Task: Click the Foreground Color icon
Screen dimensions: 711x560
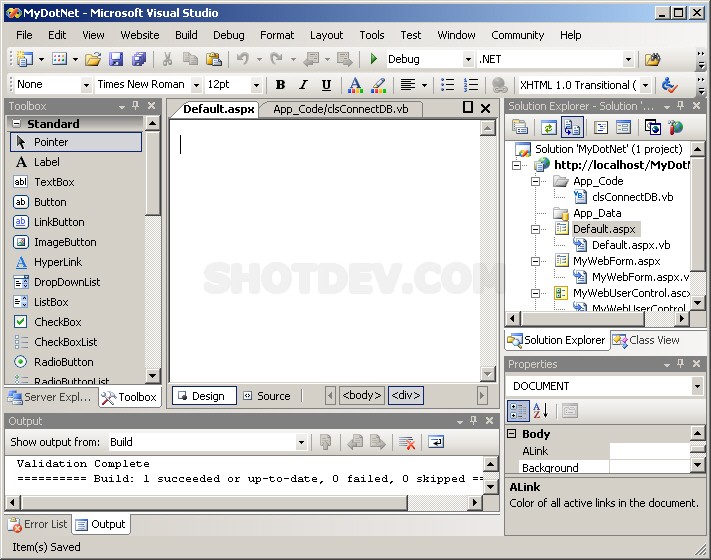Action: pos(354,85)
